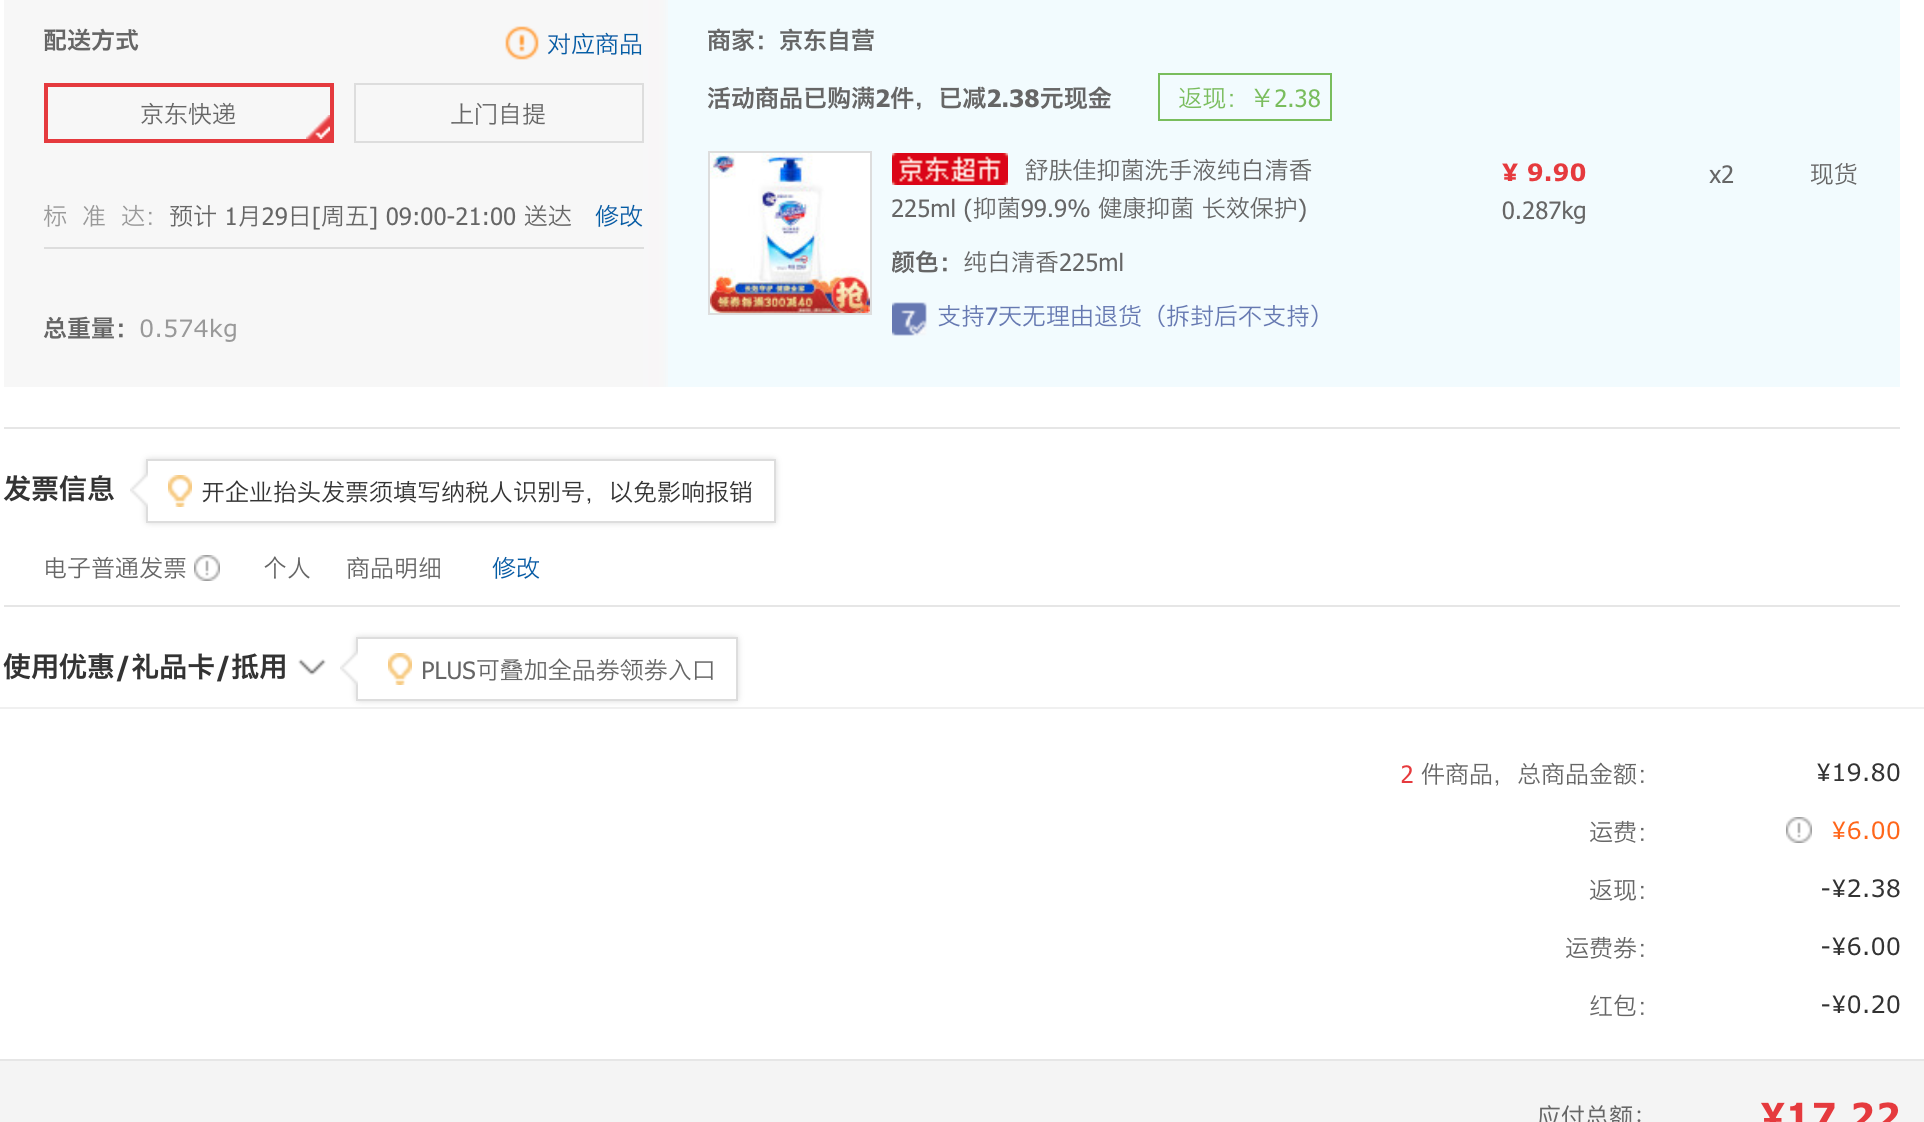Click the 红包 discount -¥0.20
This screenshot has height=1122, width=1924.
point(1860,1004)
